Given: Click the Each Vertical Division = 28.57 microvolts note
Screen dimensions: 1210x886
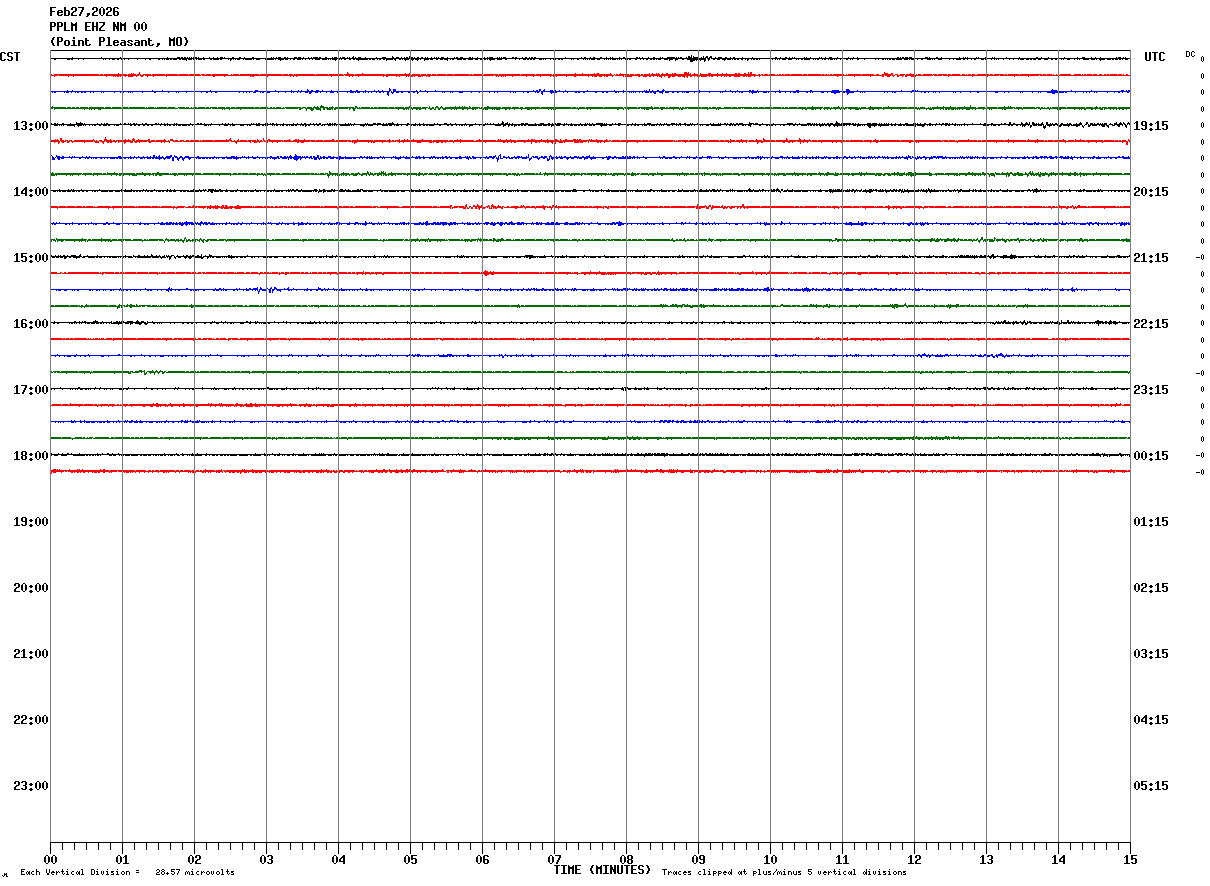Looking at the screenshot, I should (127, 873).
